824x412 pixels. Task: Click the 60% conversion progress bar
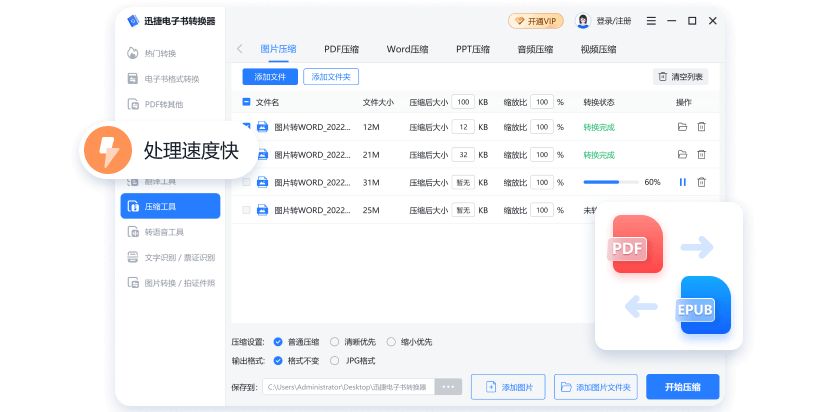point(610,182)
